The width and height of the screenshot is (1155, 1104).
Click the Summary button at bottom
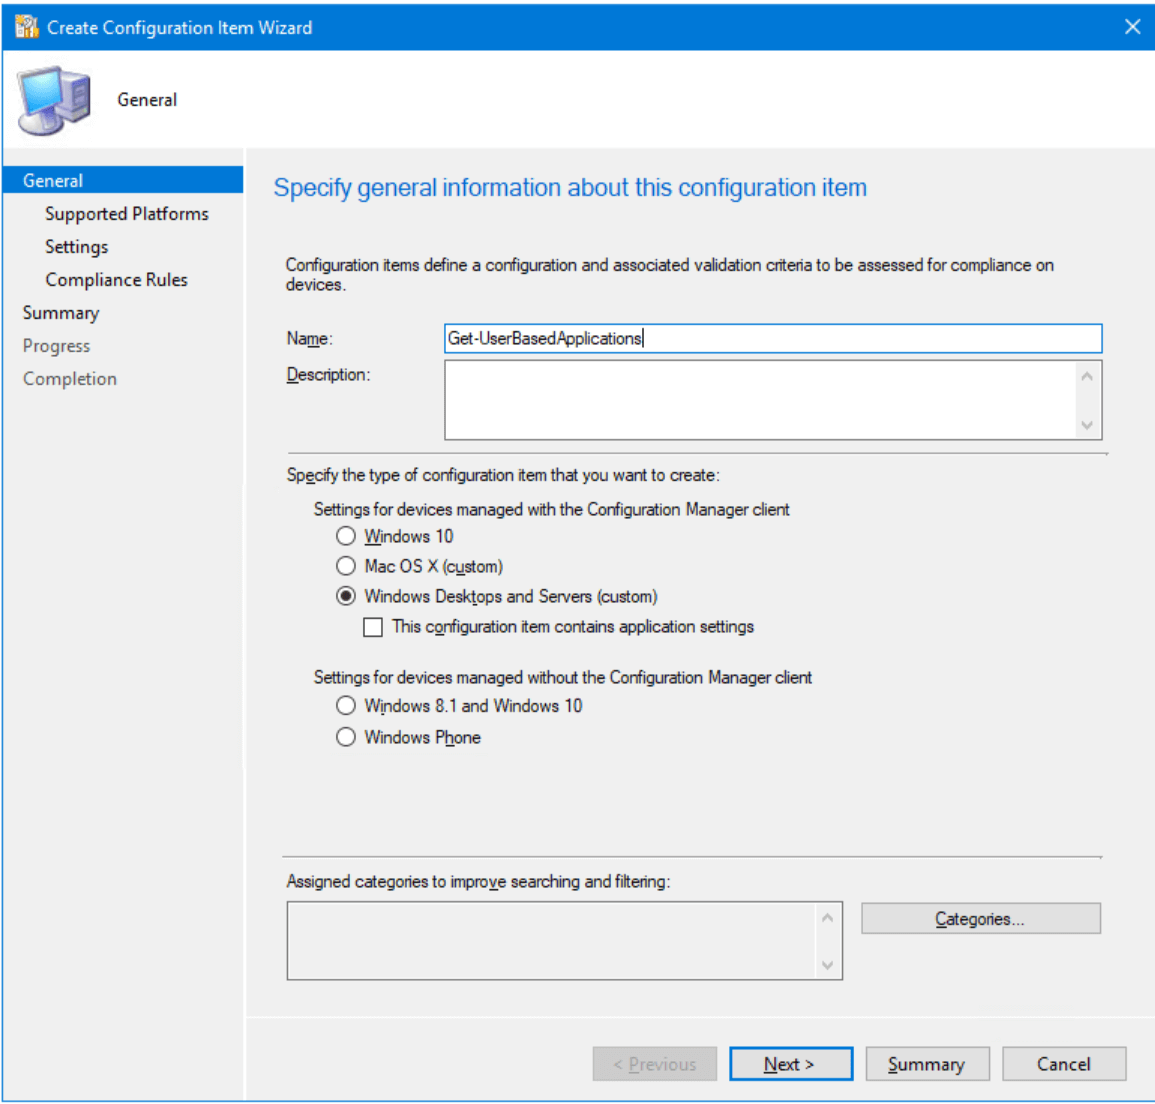tap(927, 1064)
